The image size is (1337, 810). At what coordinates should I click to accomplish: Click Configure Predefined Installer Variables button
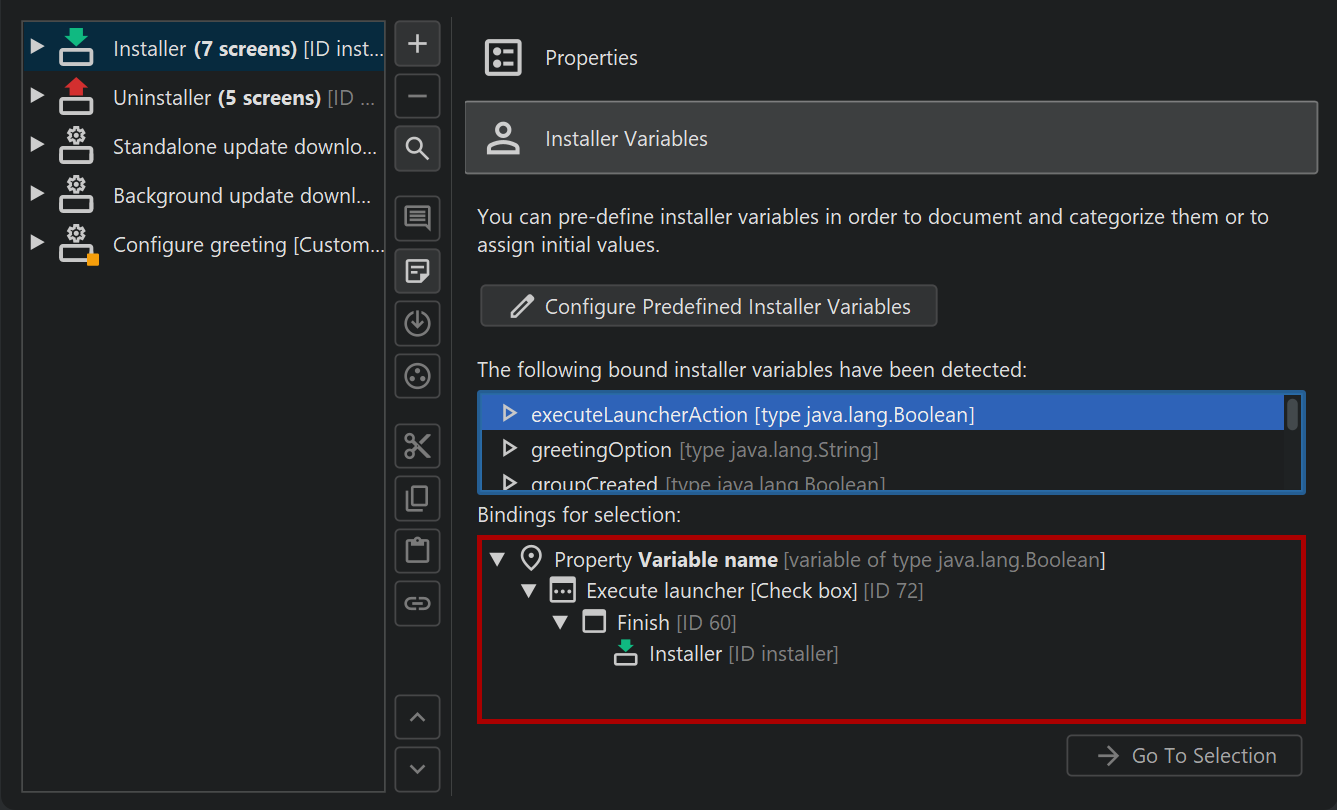pyautogui.click(x=709, y=306)
